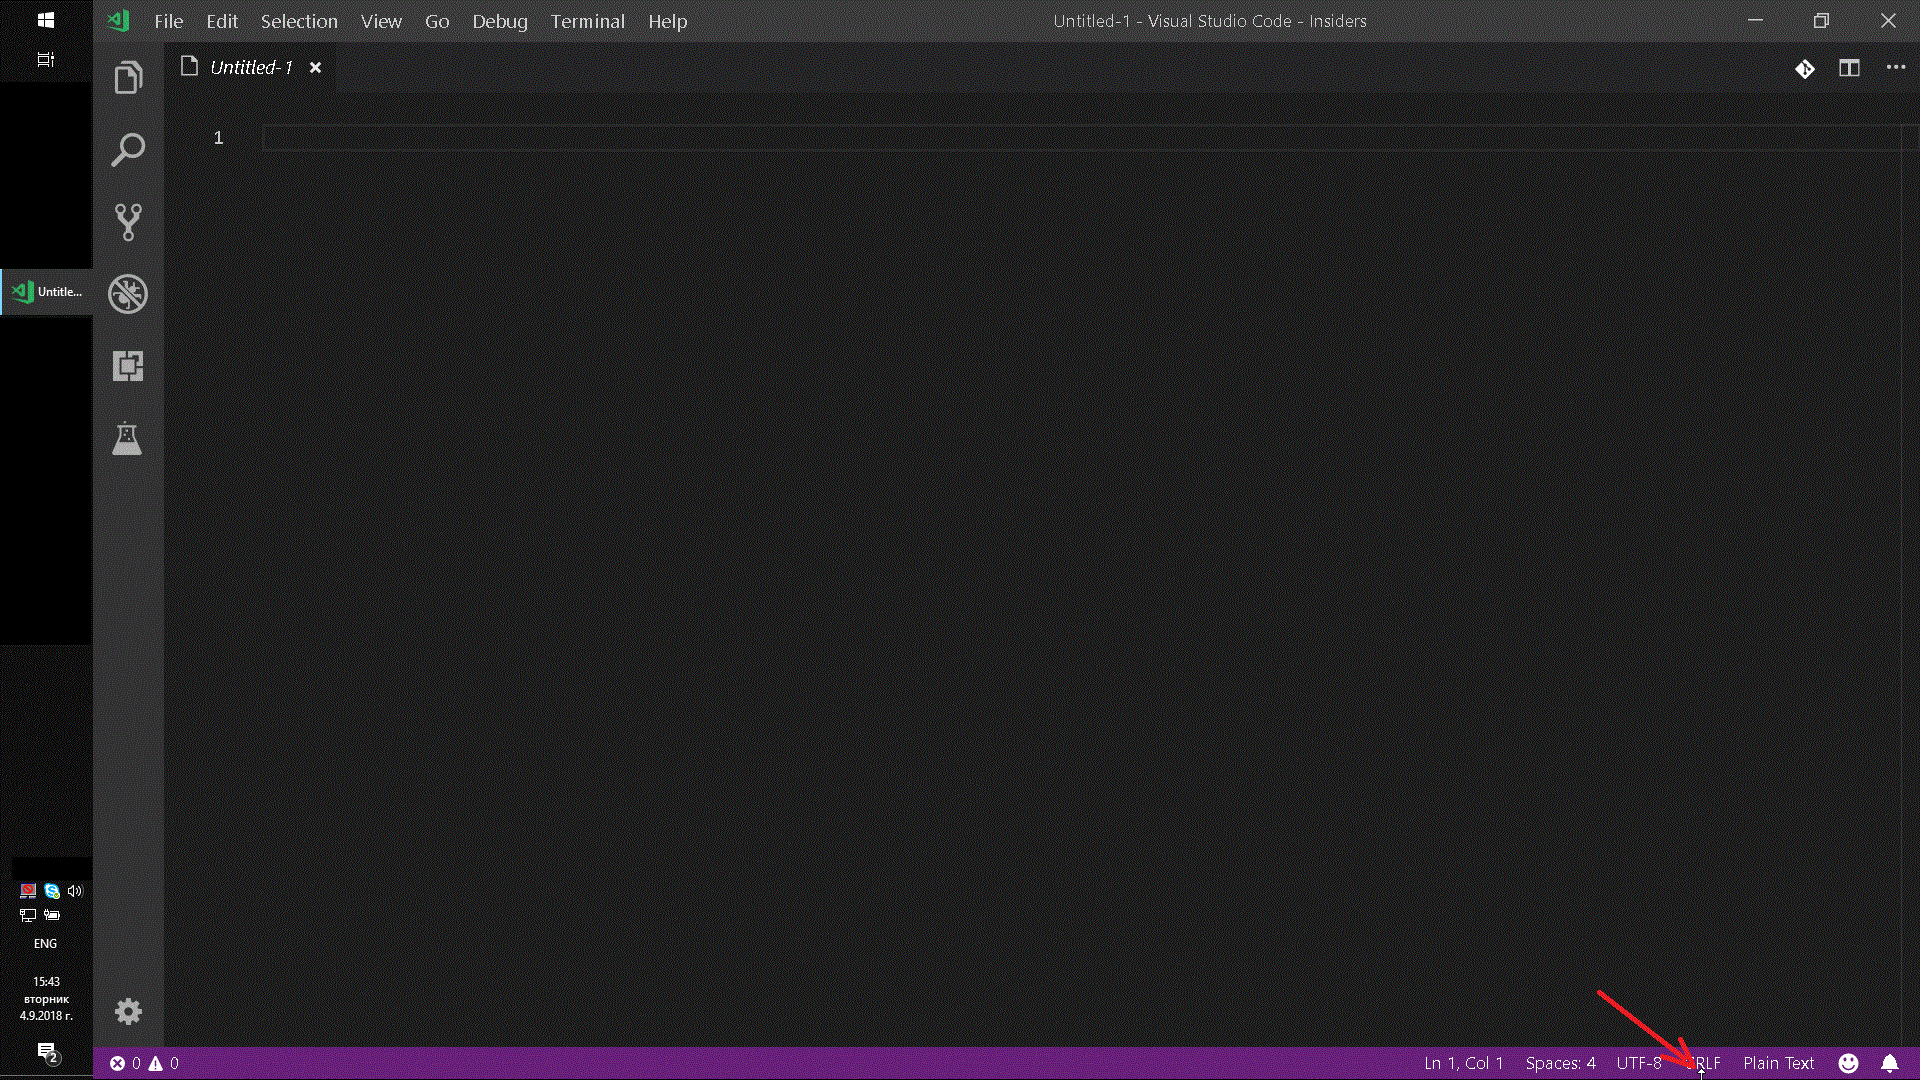Open the UTF-8 encoding selector
Screen dimensions: 1920x1080
(1639, 1063)
